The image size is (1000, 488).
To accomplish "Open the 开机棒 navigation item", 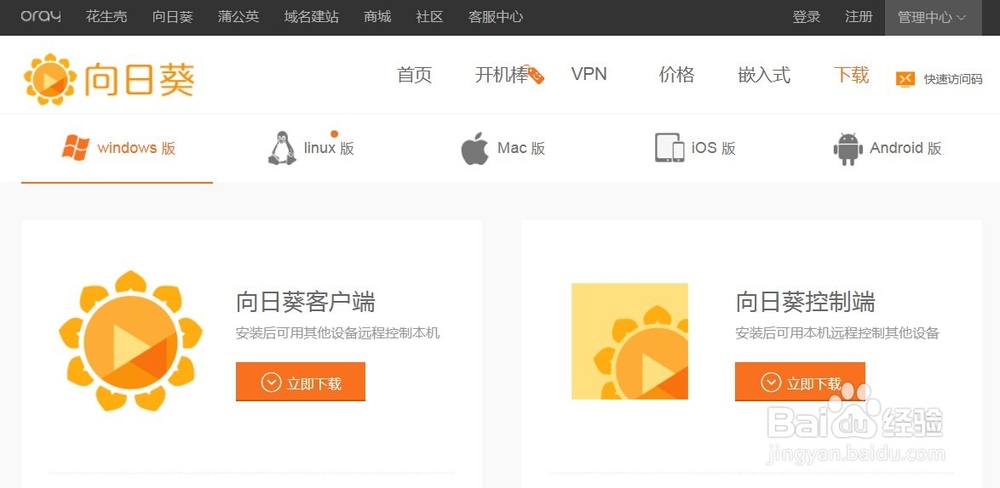I will (502, 75).
